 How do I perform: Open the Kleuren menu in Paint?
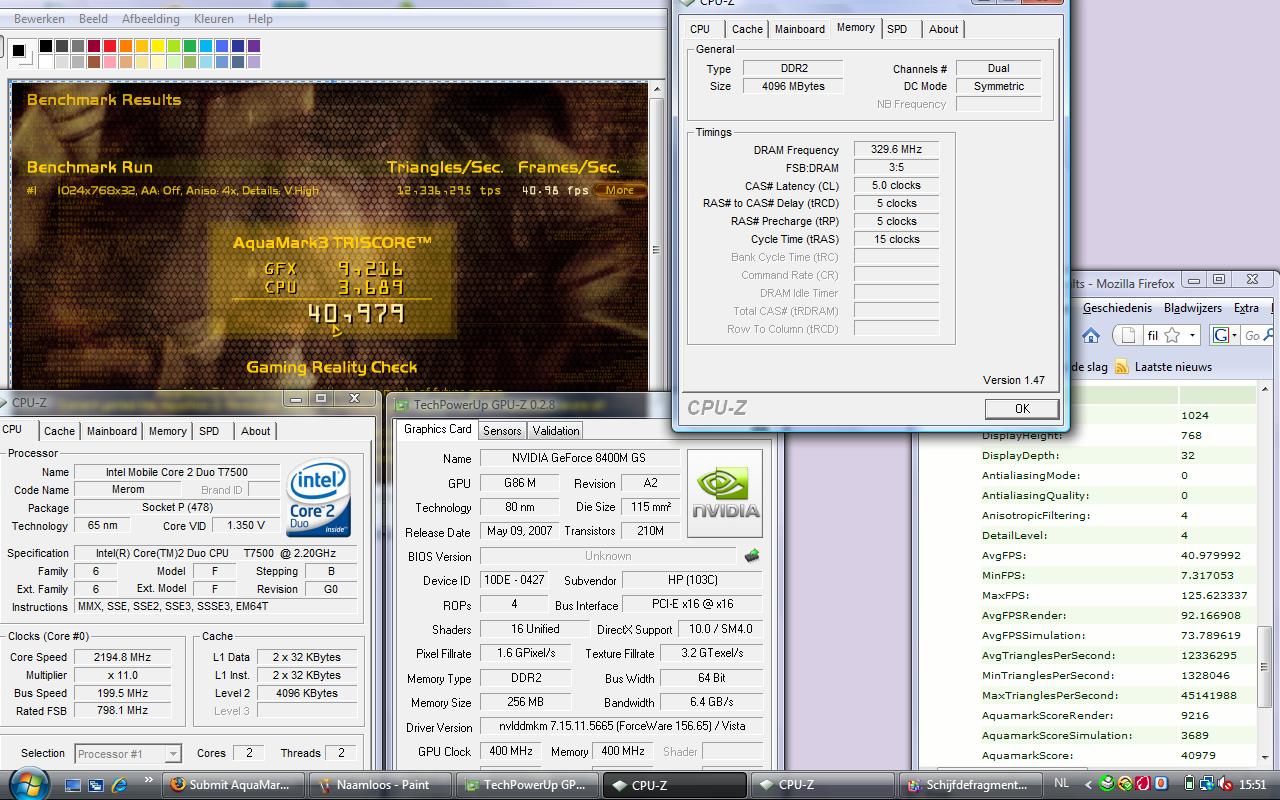point(213,19)
